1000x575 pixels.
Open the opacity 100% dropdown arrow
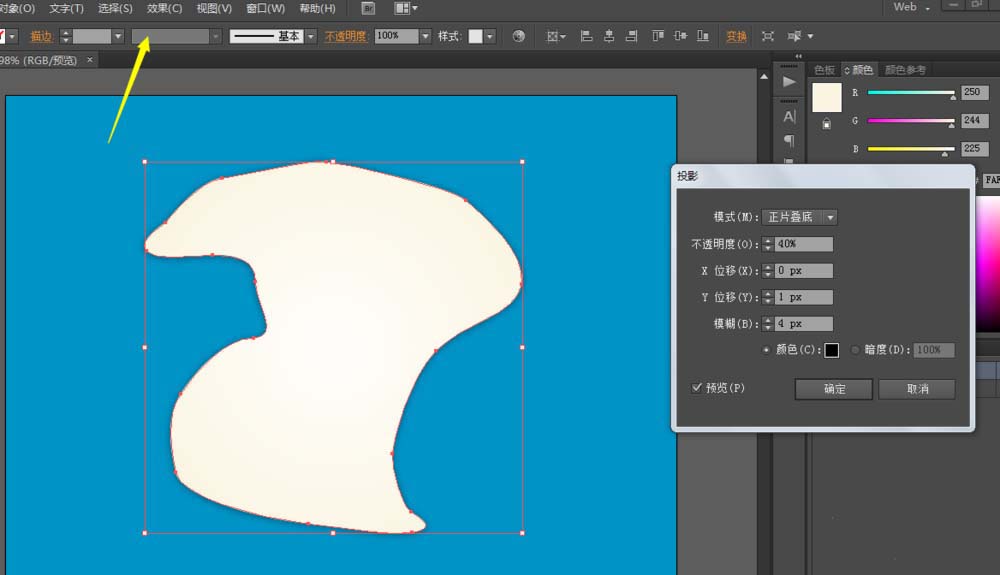[426, 36]
